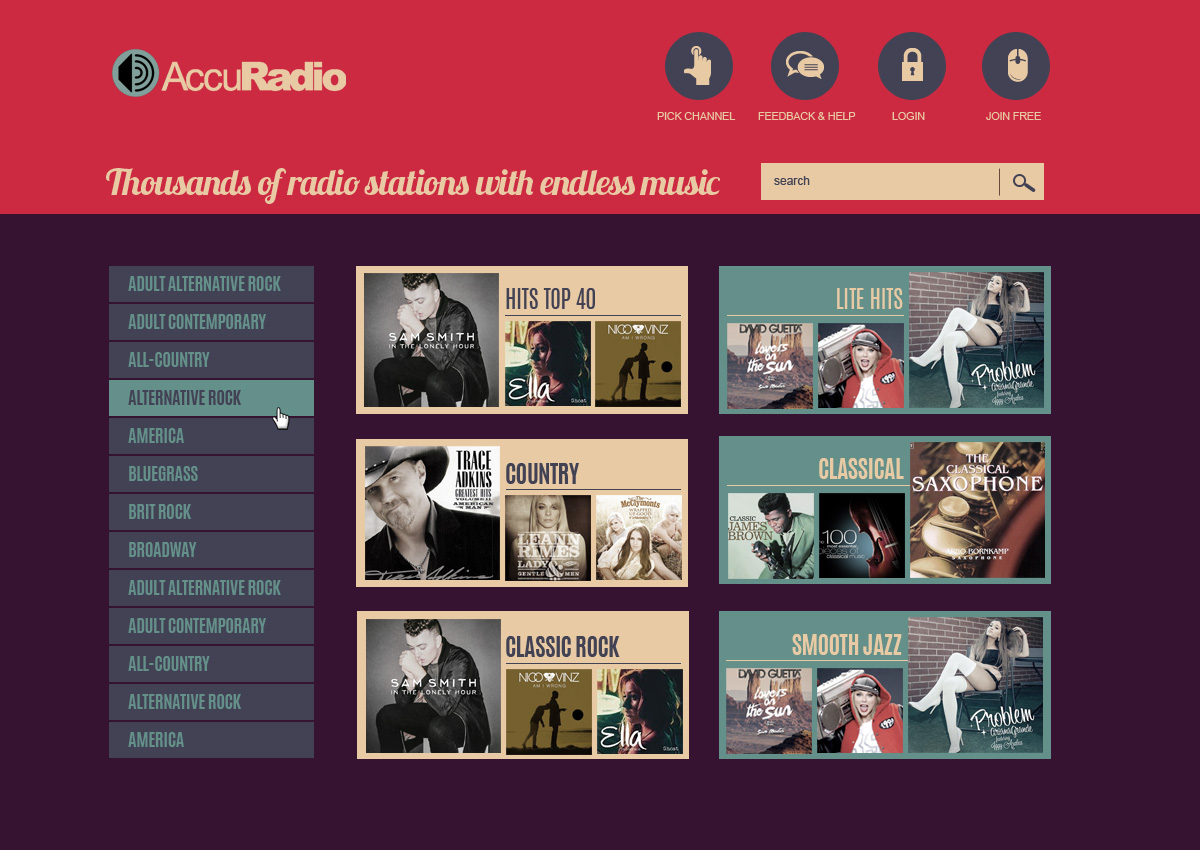The width and height of the screenshot is (1200, 850).
Task: Select America row just above Bluegrass
Action: [x=211, y=436]
